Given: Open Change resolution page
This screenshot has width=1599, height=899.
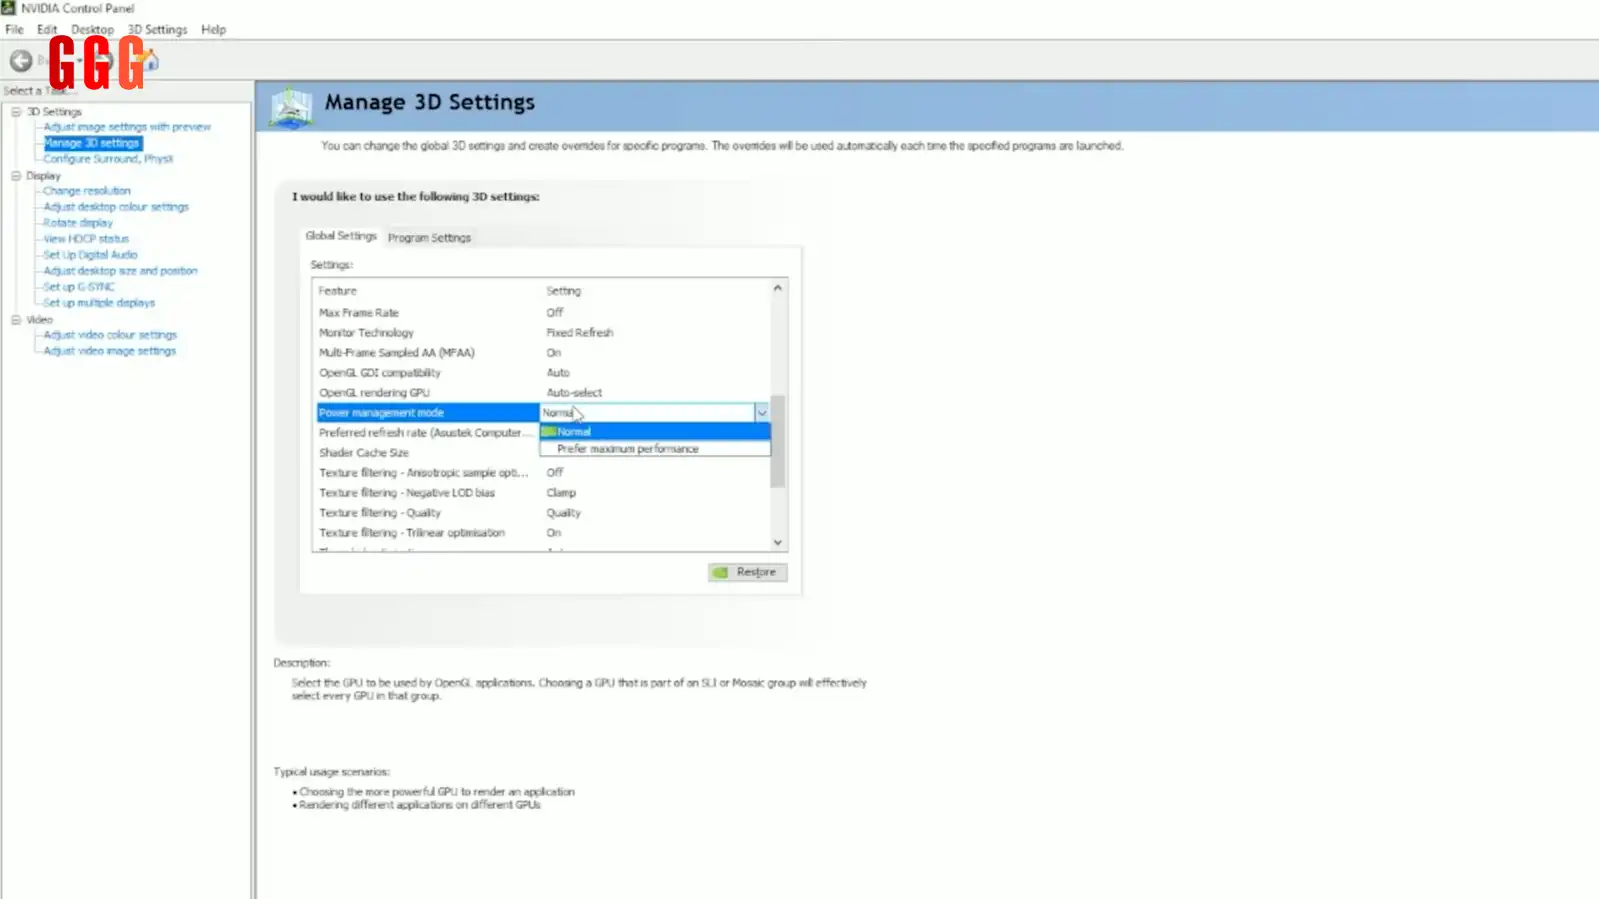Looking at the screenshot, I should pyautogui.click(x=87, y=191).
